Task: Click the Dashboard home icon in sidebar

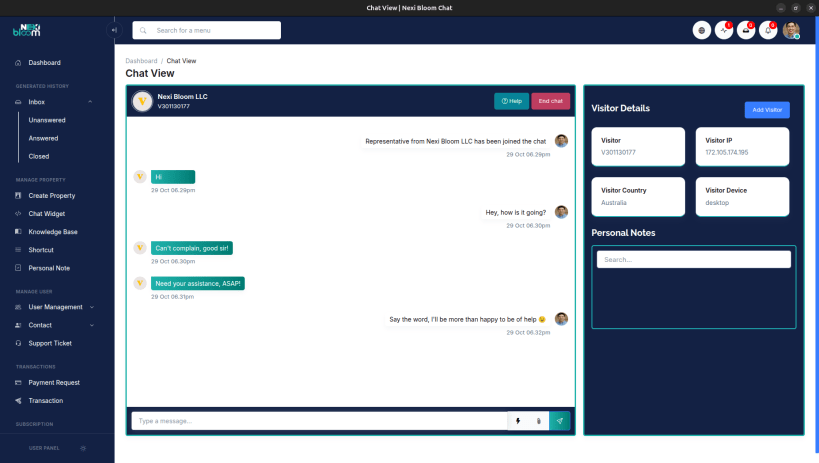Action: coord(18,63)
